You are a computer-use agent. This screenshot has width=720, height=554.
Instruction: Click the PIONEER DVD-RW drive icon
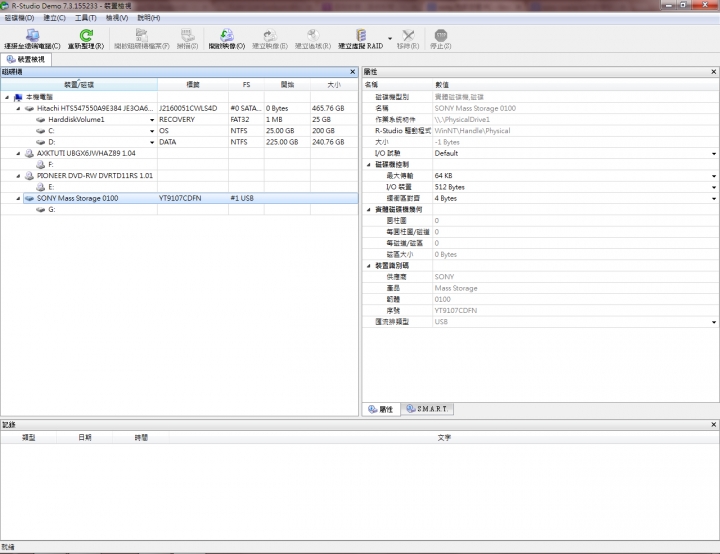pos(29,175)
